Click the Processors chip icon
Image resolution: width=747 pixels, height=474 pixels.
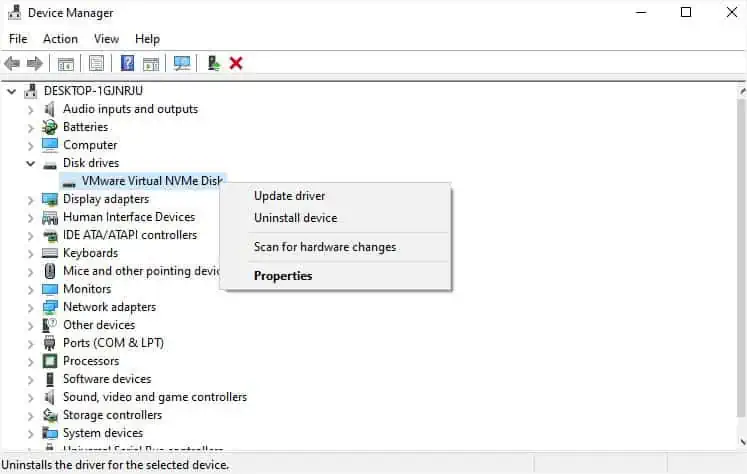tap(50, 361)
